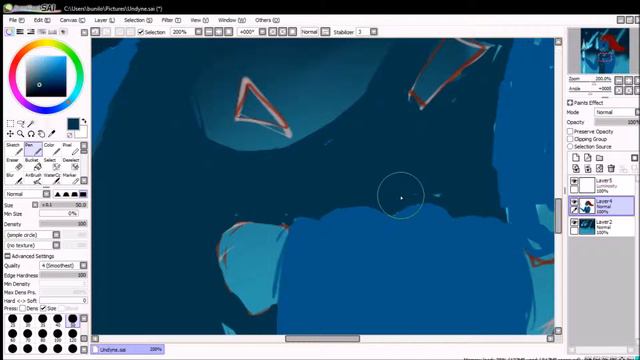Hide Layer5 with its eye icon
Image resolution: width=640 pixels, height=360 pixels.
(x=574, y=181)
